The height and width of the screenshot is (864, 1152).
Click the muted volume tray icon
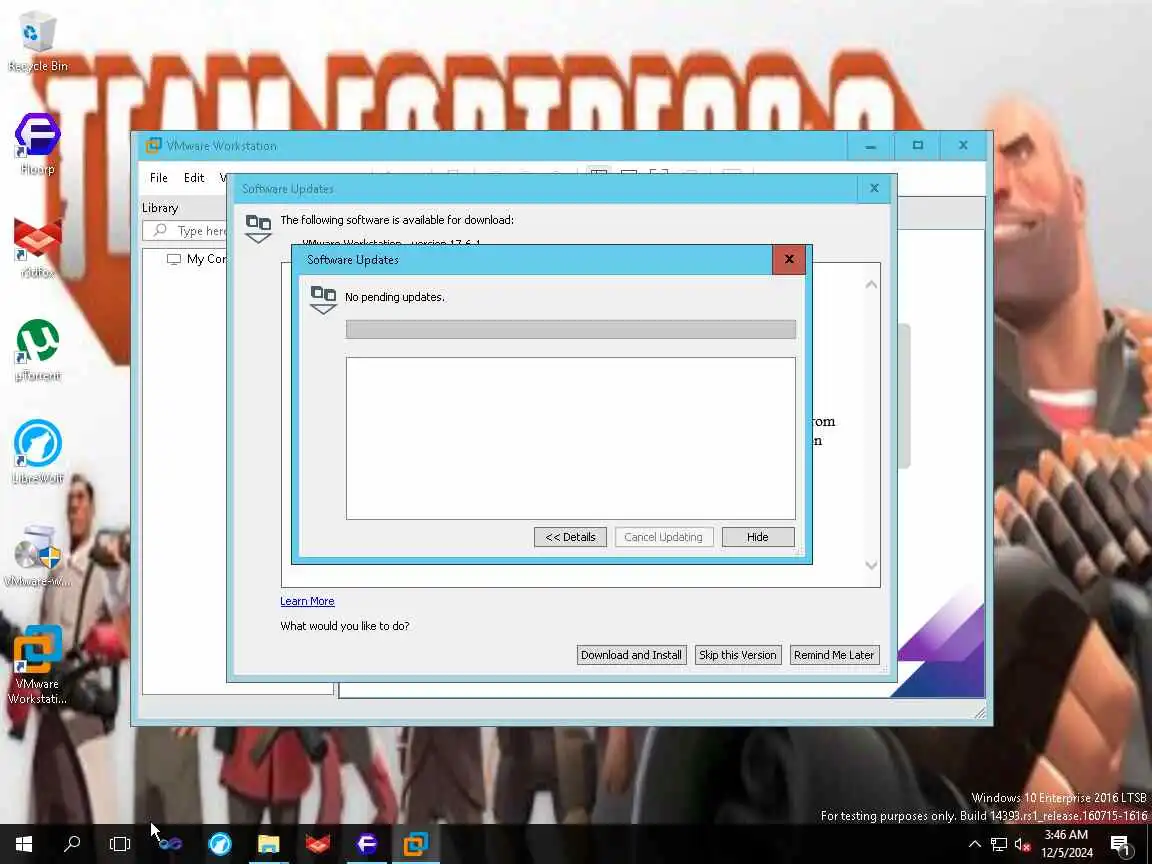point(1022,844)
